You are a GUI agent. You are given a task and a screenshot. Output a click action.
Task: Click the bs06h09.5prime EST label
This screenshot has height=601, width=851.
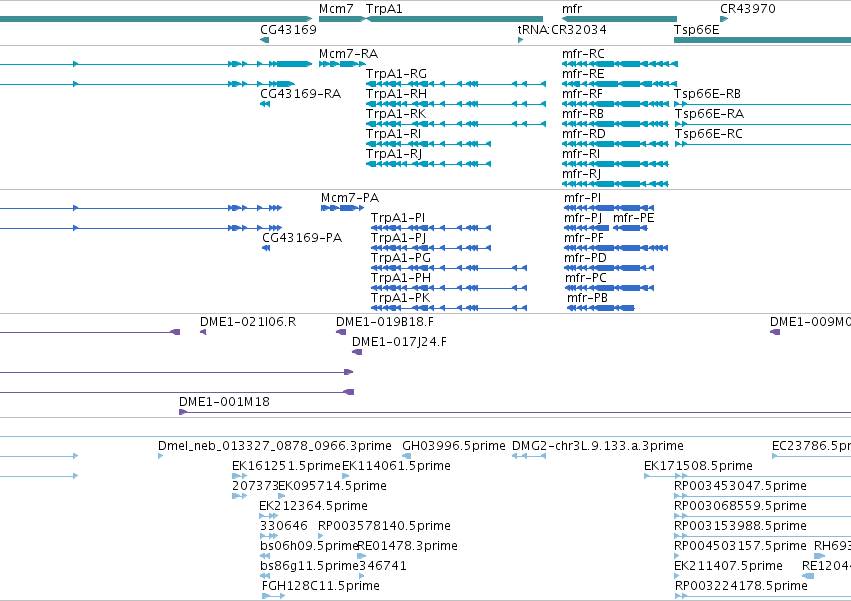[309, 547]
